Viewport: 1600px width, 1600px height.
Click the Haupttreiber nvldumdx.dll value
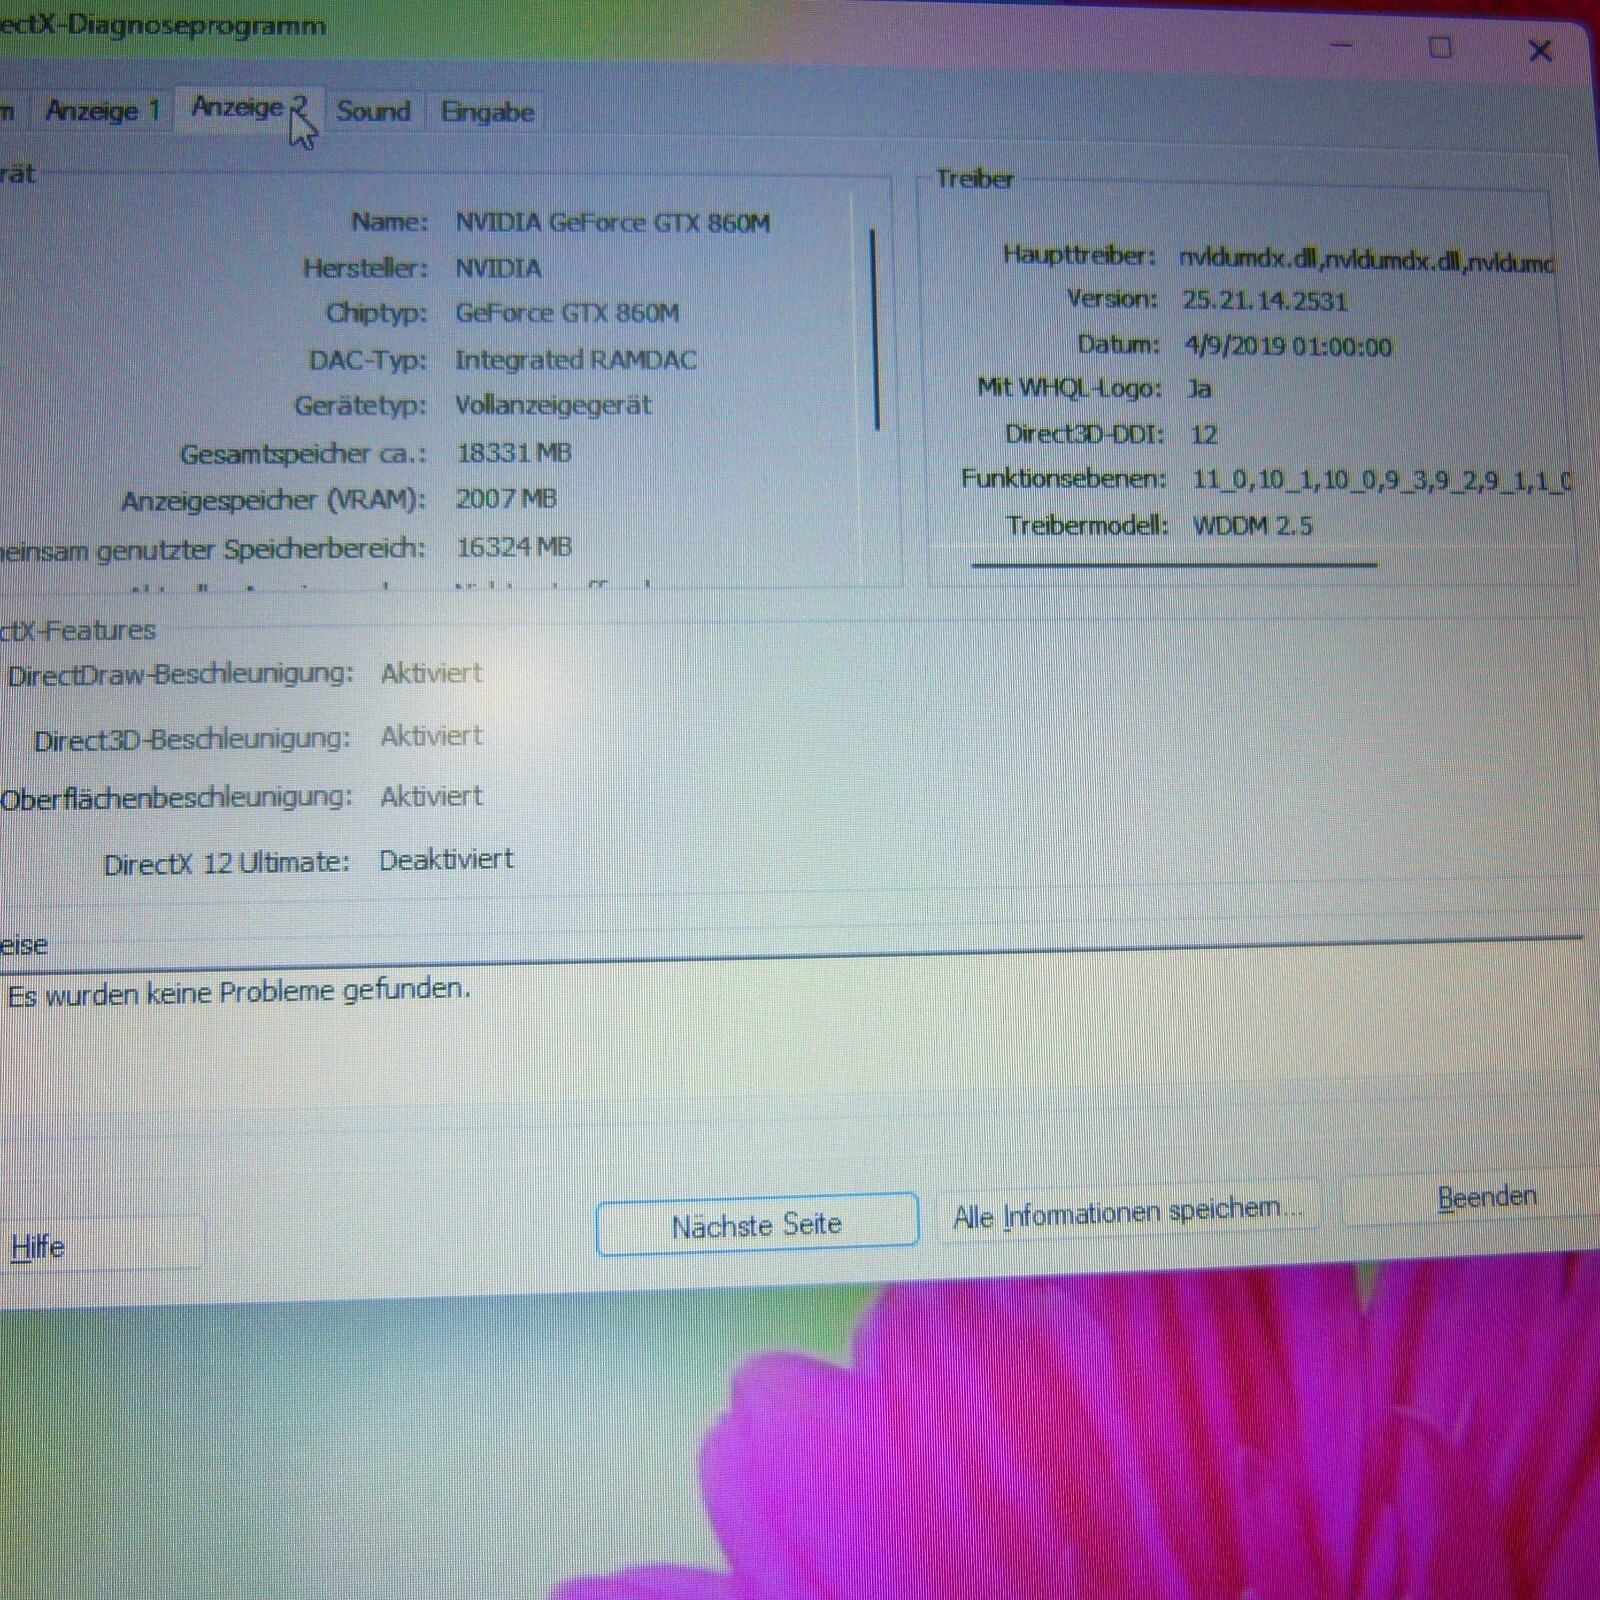point(1367,260)
